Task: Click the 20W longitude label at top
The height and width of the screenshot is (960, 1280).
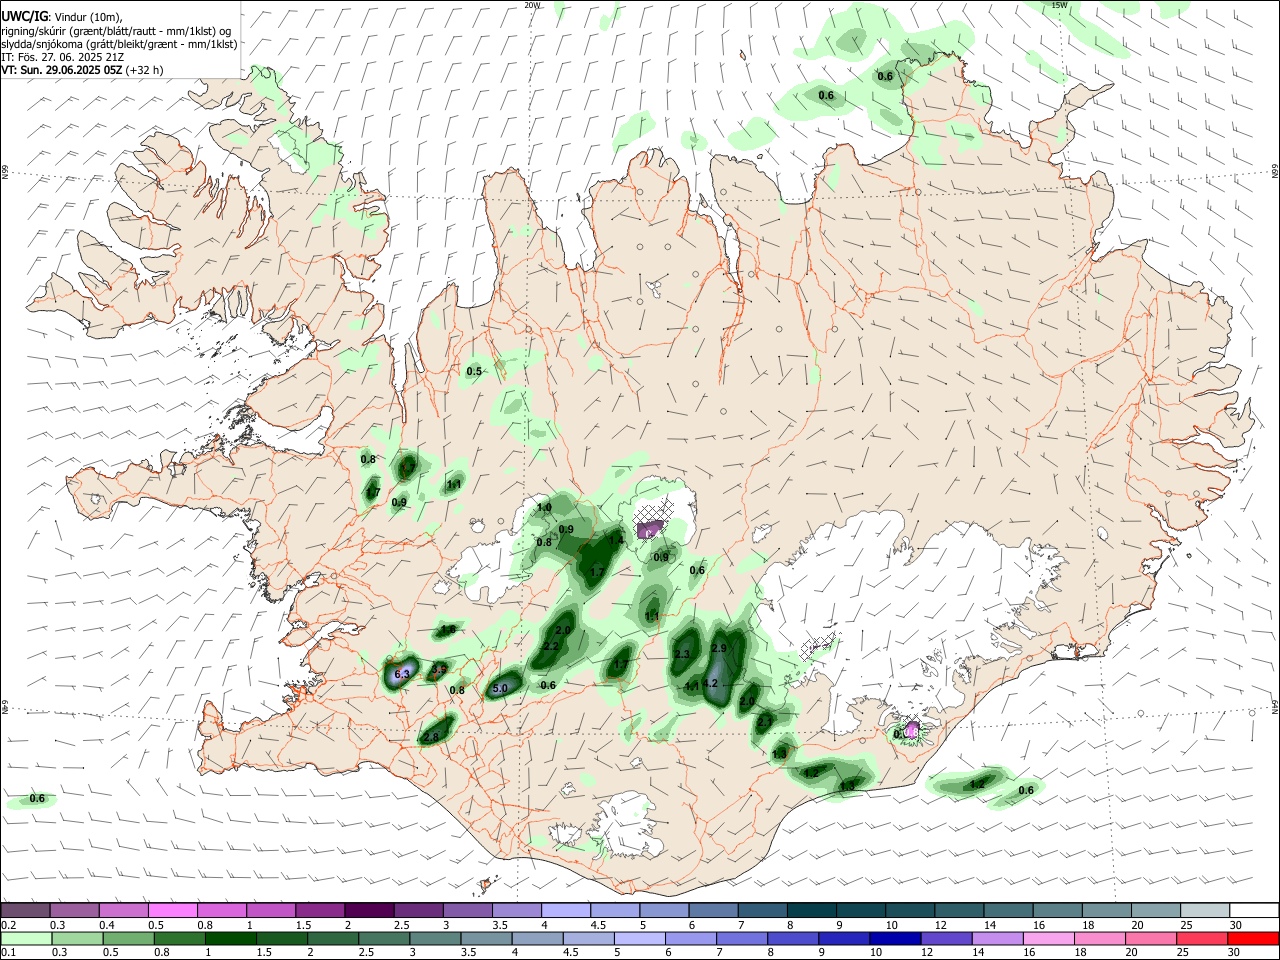Action: pos(533,5)
